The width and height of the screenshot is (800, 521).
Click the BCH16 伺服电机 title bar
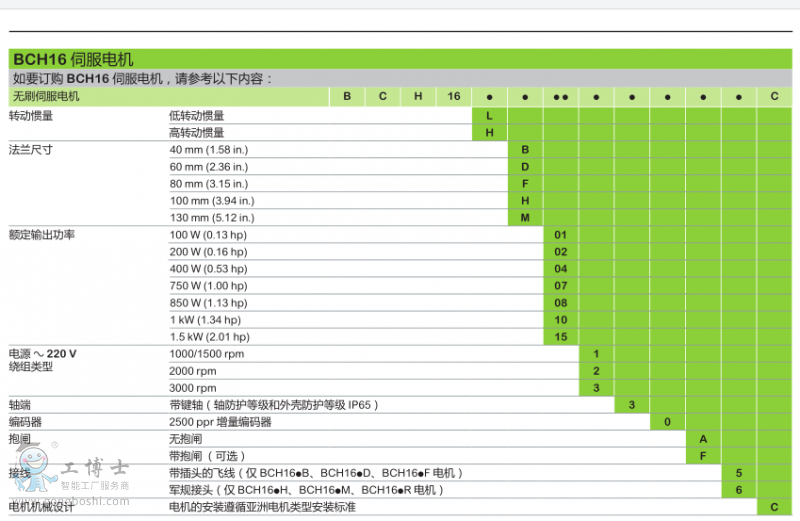tap(73, 60)
